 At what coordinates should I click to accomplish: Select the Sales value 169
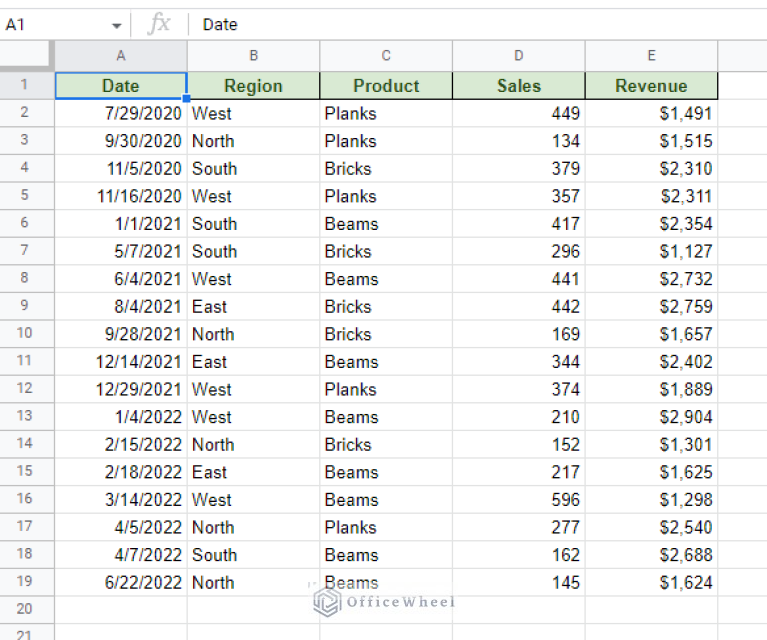tap(519, 334)
